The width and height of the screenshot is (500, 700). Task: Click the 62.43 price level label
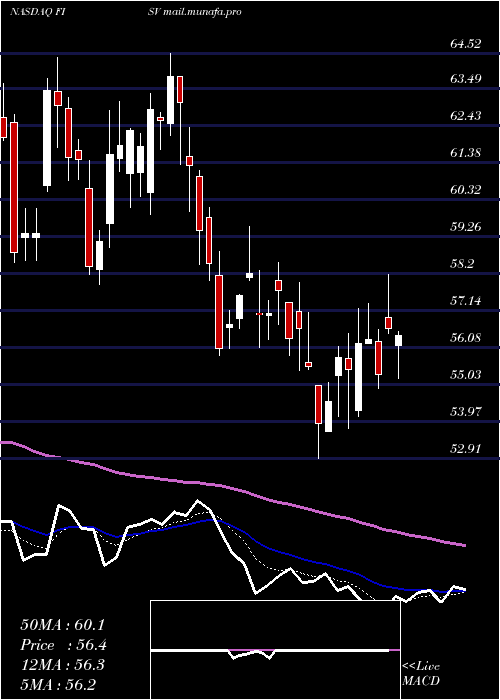pos(466,116)
